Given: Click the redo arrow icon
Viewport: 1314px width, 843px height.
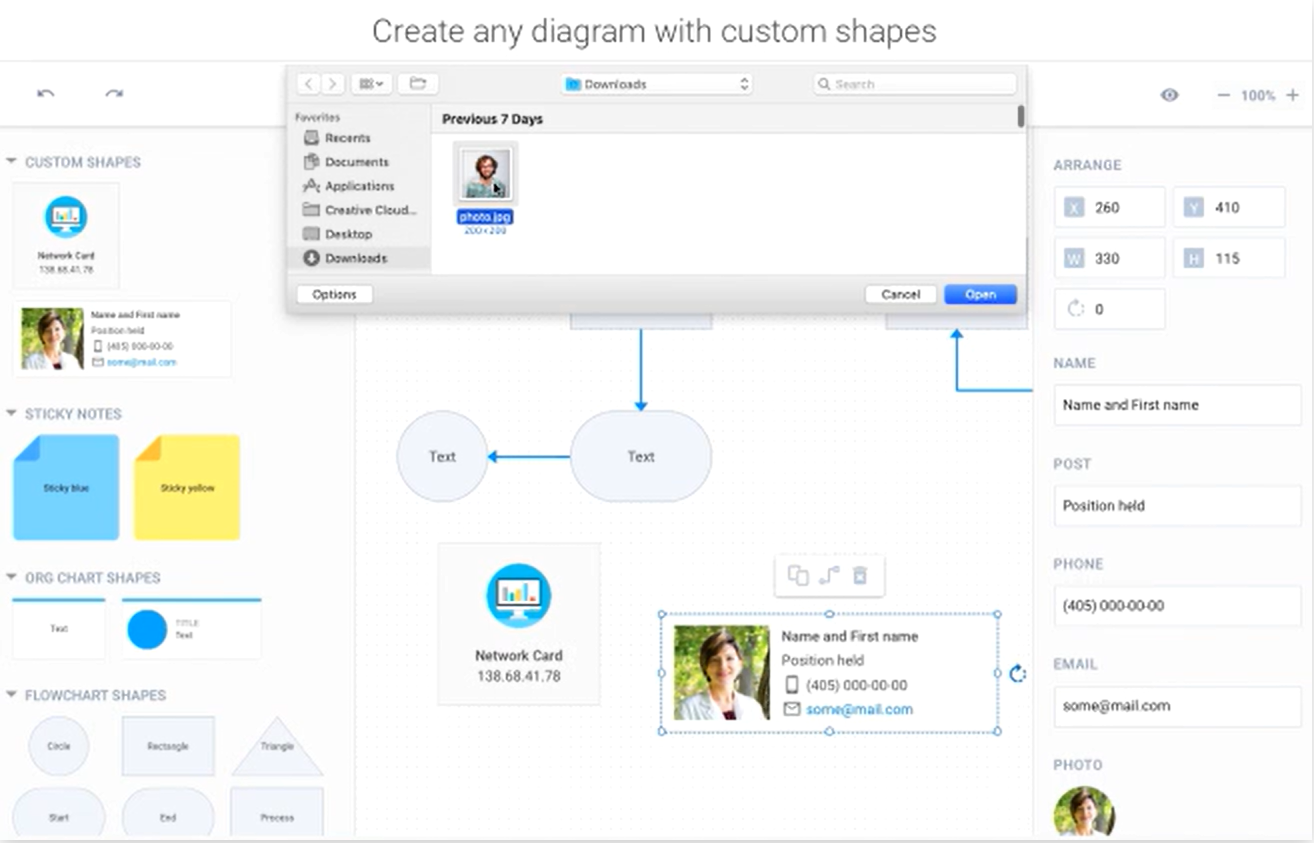Looking at the screenshot, I should click(x=114, y=94).
